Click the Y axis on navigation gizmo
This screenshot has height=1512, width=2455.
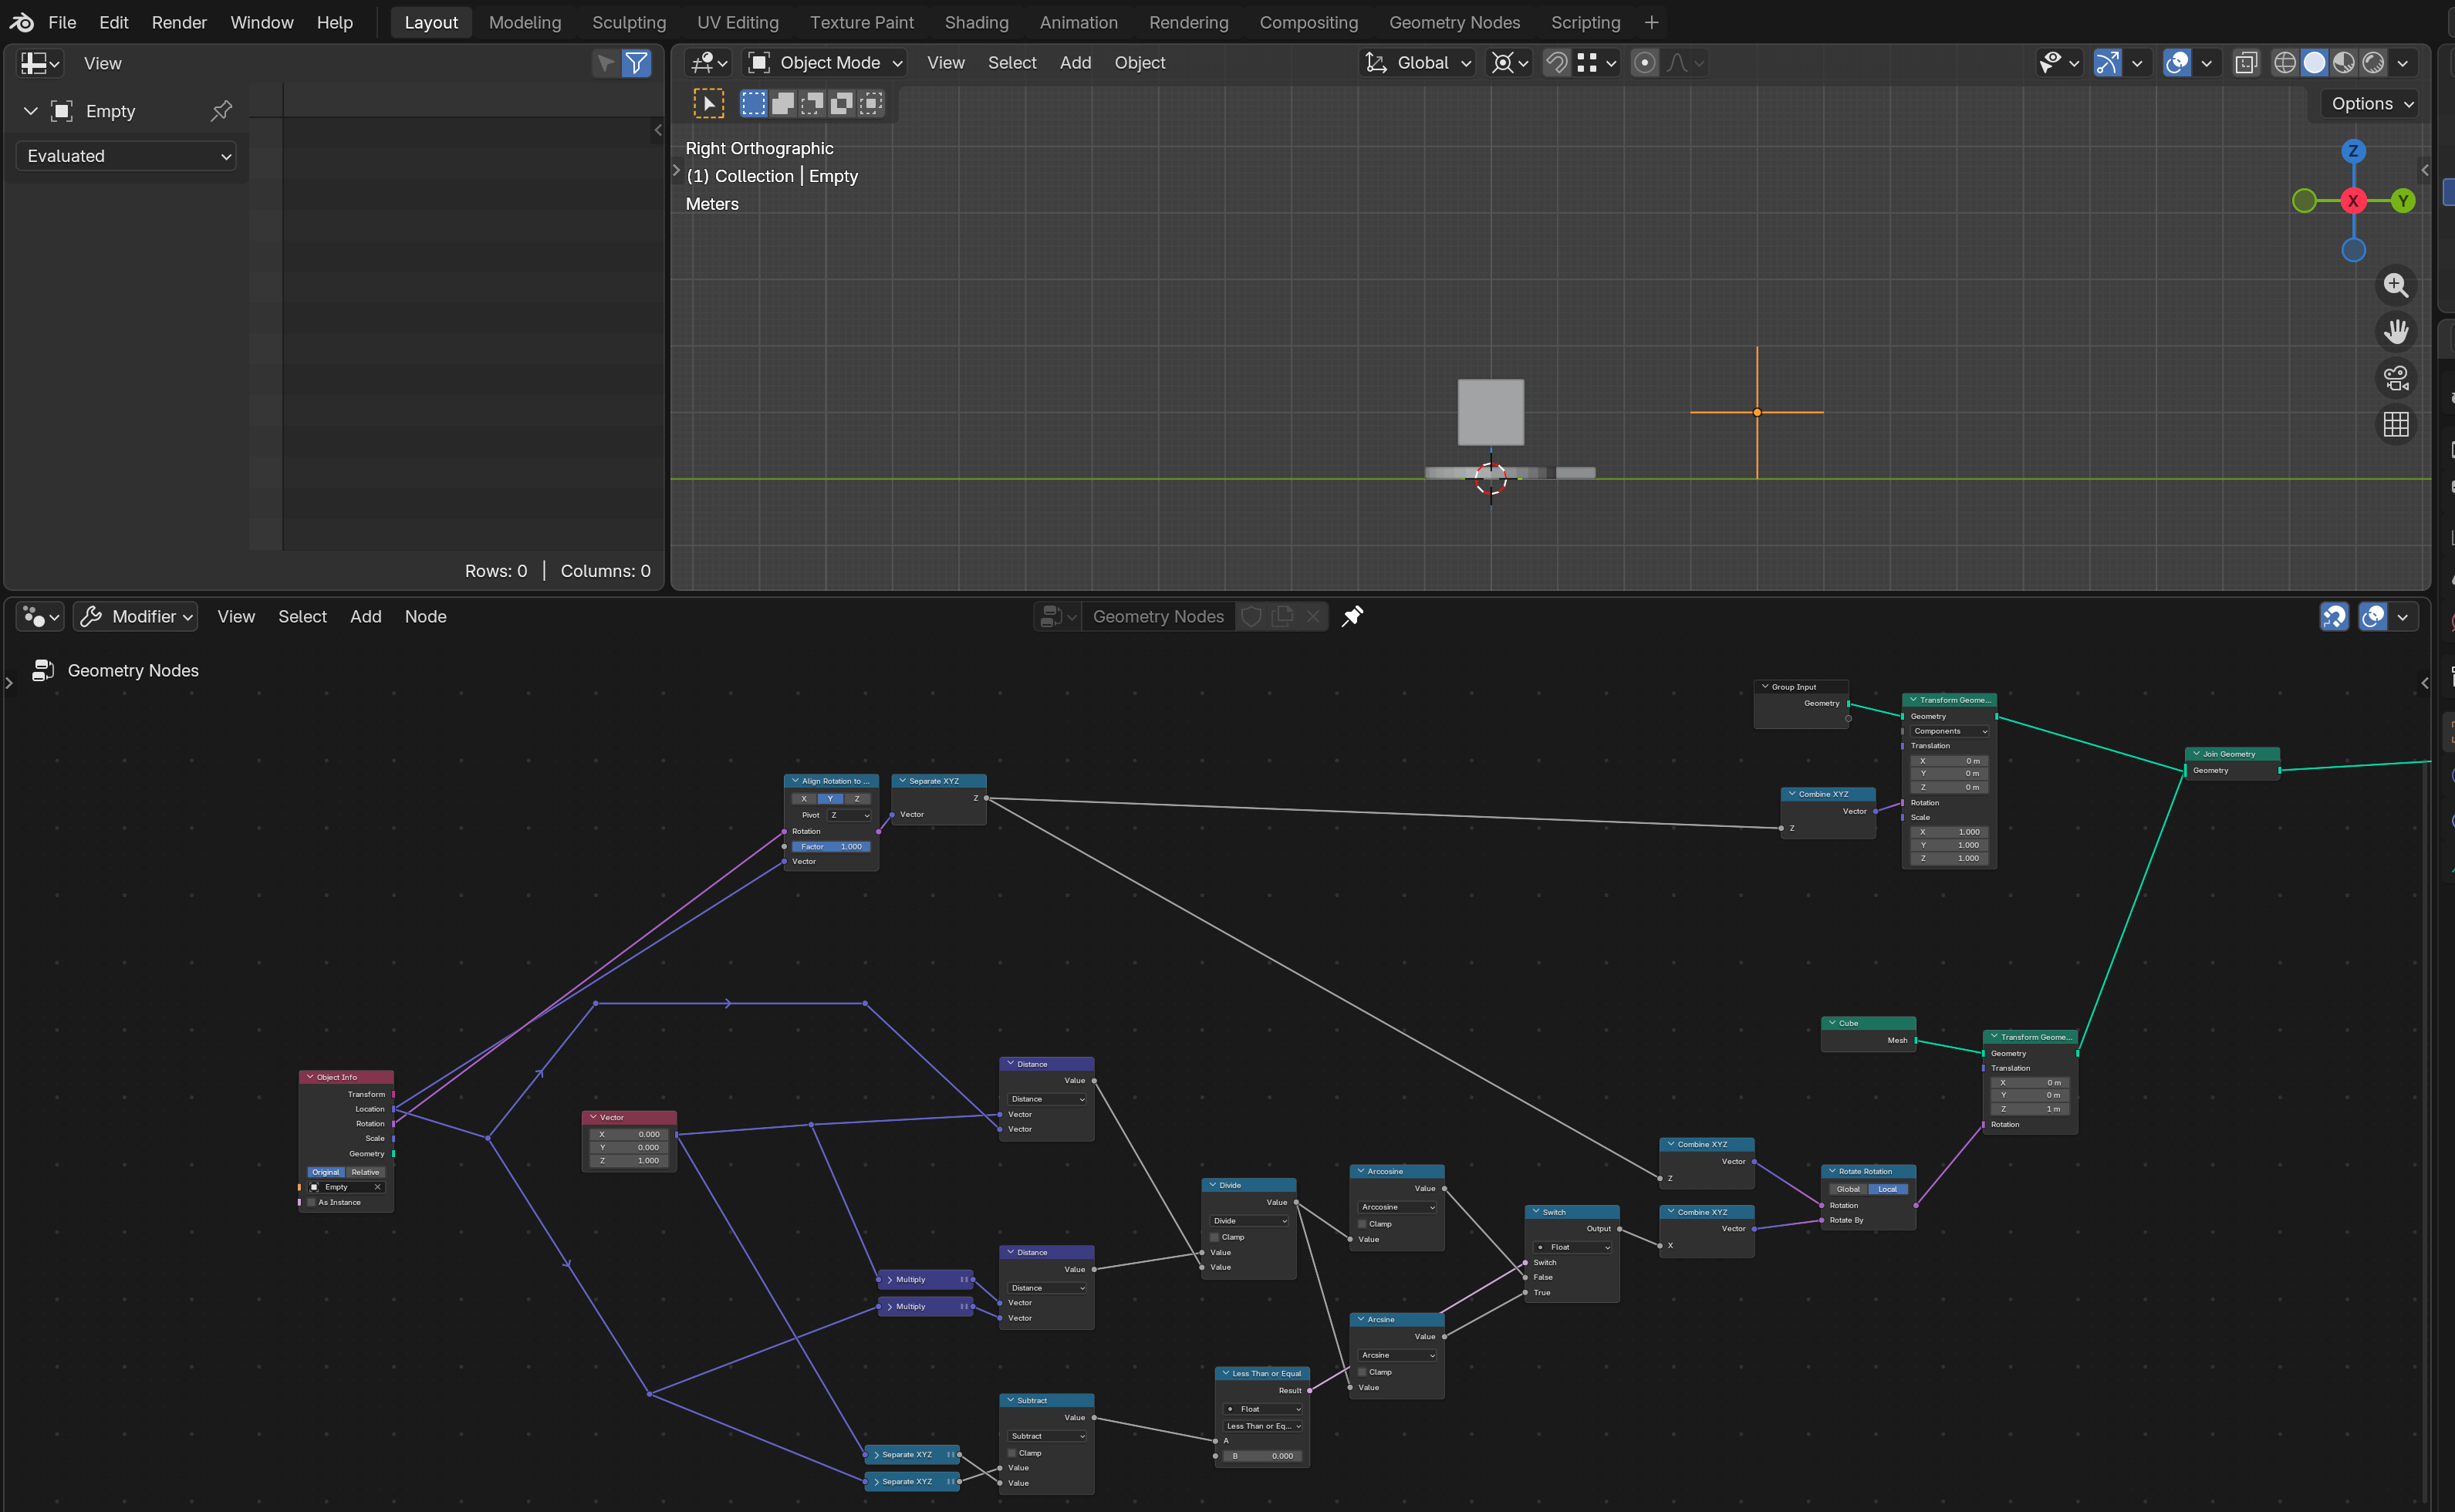(x=2402, y=201)
